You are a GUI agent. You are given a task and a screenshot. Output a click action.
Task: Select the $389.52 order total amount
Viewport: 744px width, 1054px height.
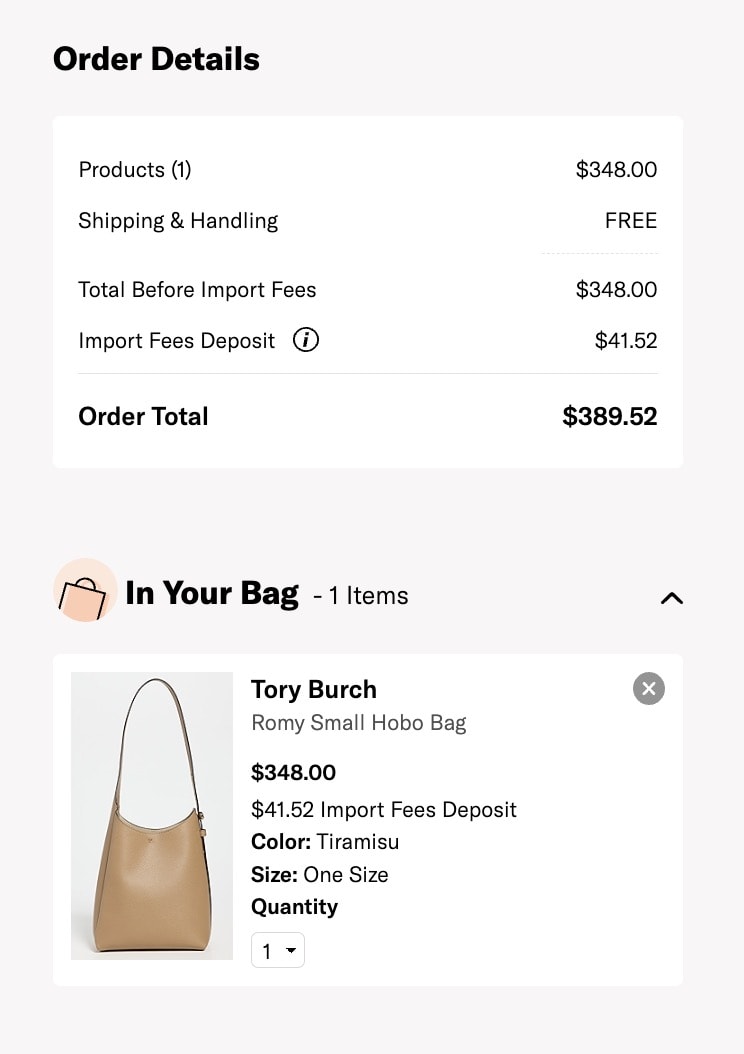pos(610,416)
